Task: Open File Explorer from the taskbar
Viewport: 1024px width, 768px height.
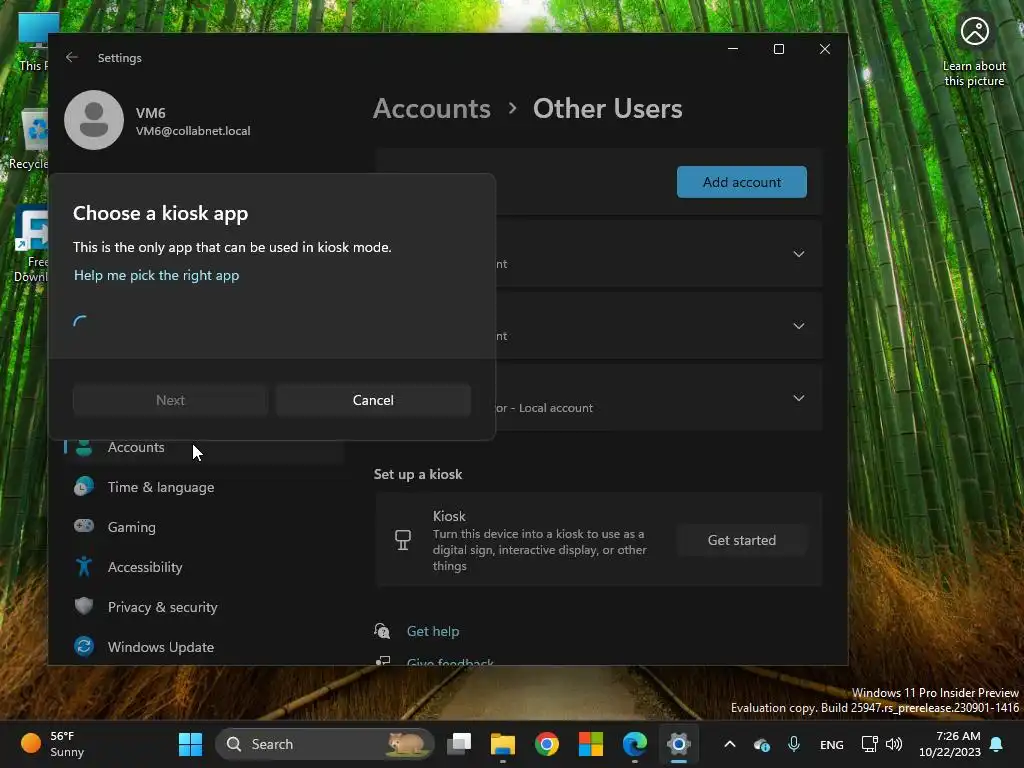Action: (x=503, y=744)
